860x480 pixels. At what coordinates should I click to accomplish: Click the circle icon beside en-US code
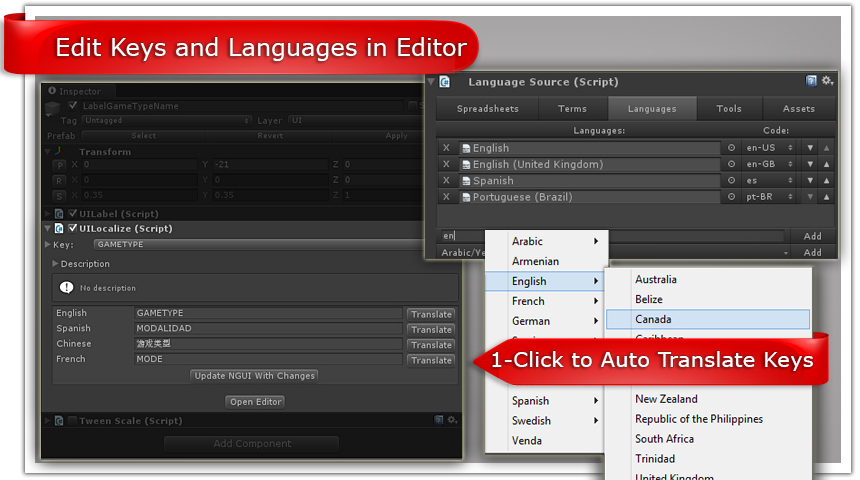tap(731, 148)
